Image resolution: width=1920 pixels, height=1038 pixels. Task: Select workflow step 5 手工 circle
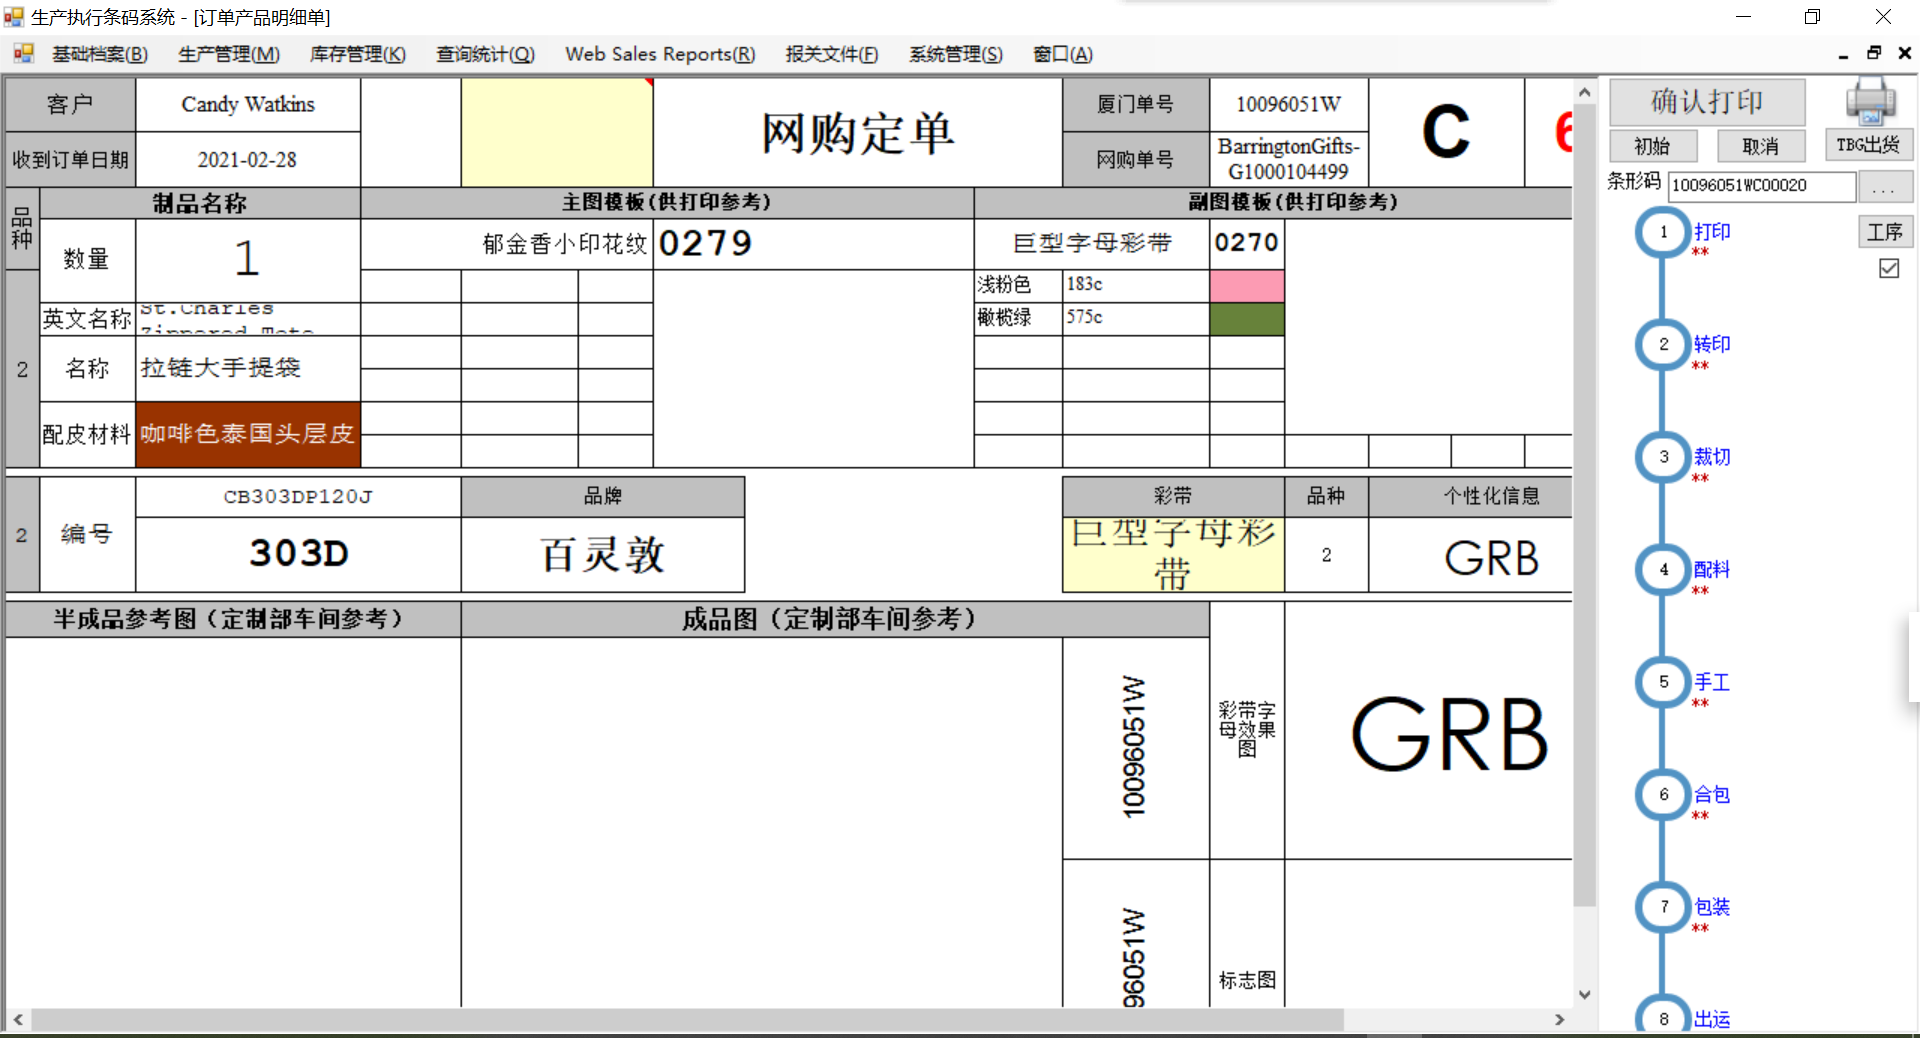coord(1662,682)
